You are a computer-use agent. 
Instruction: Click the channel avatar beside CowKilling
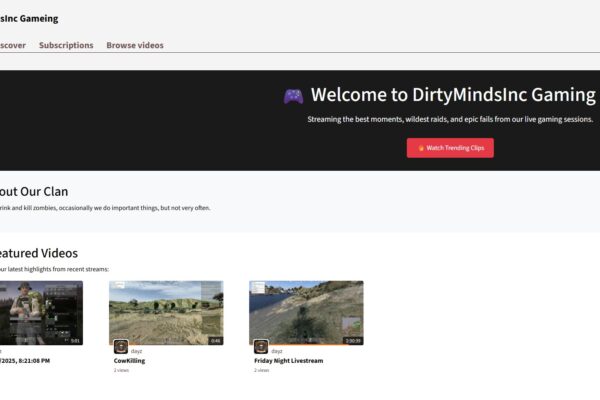click(121, 347)
